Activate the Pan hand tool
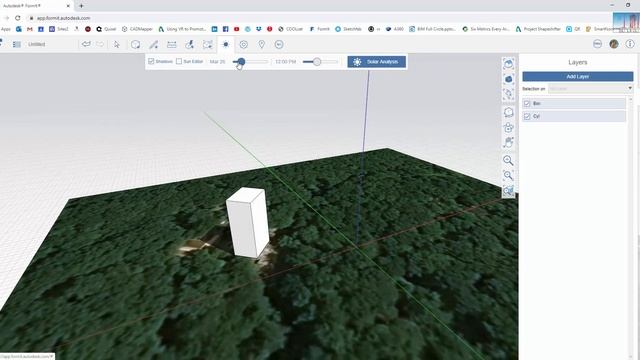 click(x=509, y=142)
